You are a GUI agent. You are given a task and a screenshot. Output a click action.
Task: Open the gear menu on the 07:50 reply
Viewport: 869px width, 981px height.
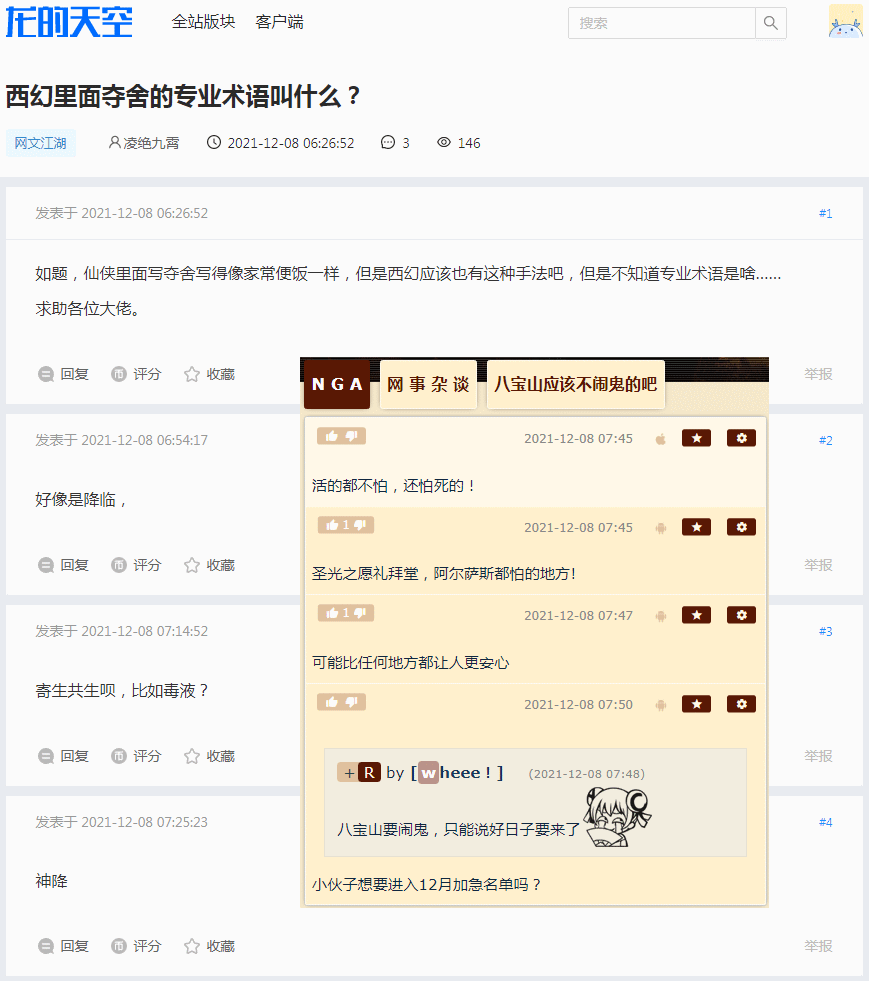click(741, 703)
